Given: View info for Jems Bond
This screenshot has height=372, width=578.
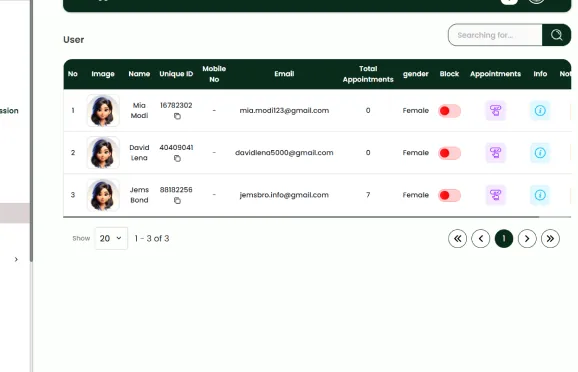Looking at the screenshot, I should (x=540, y=195).
